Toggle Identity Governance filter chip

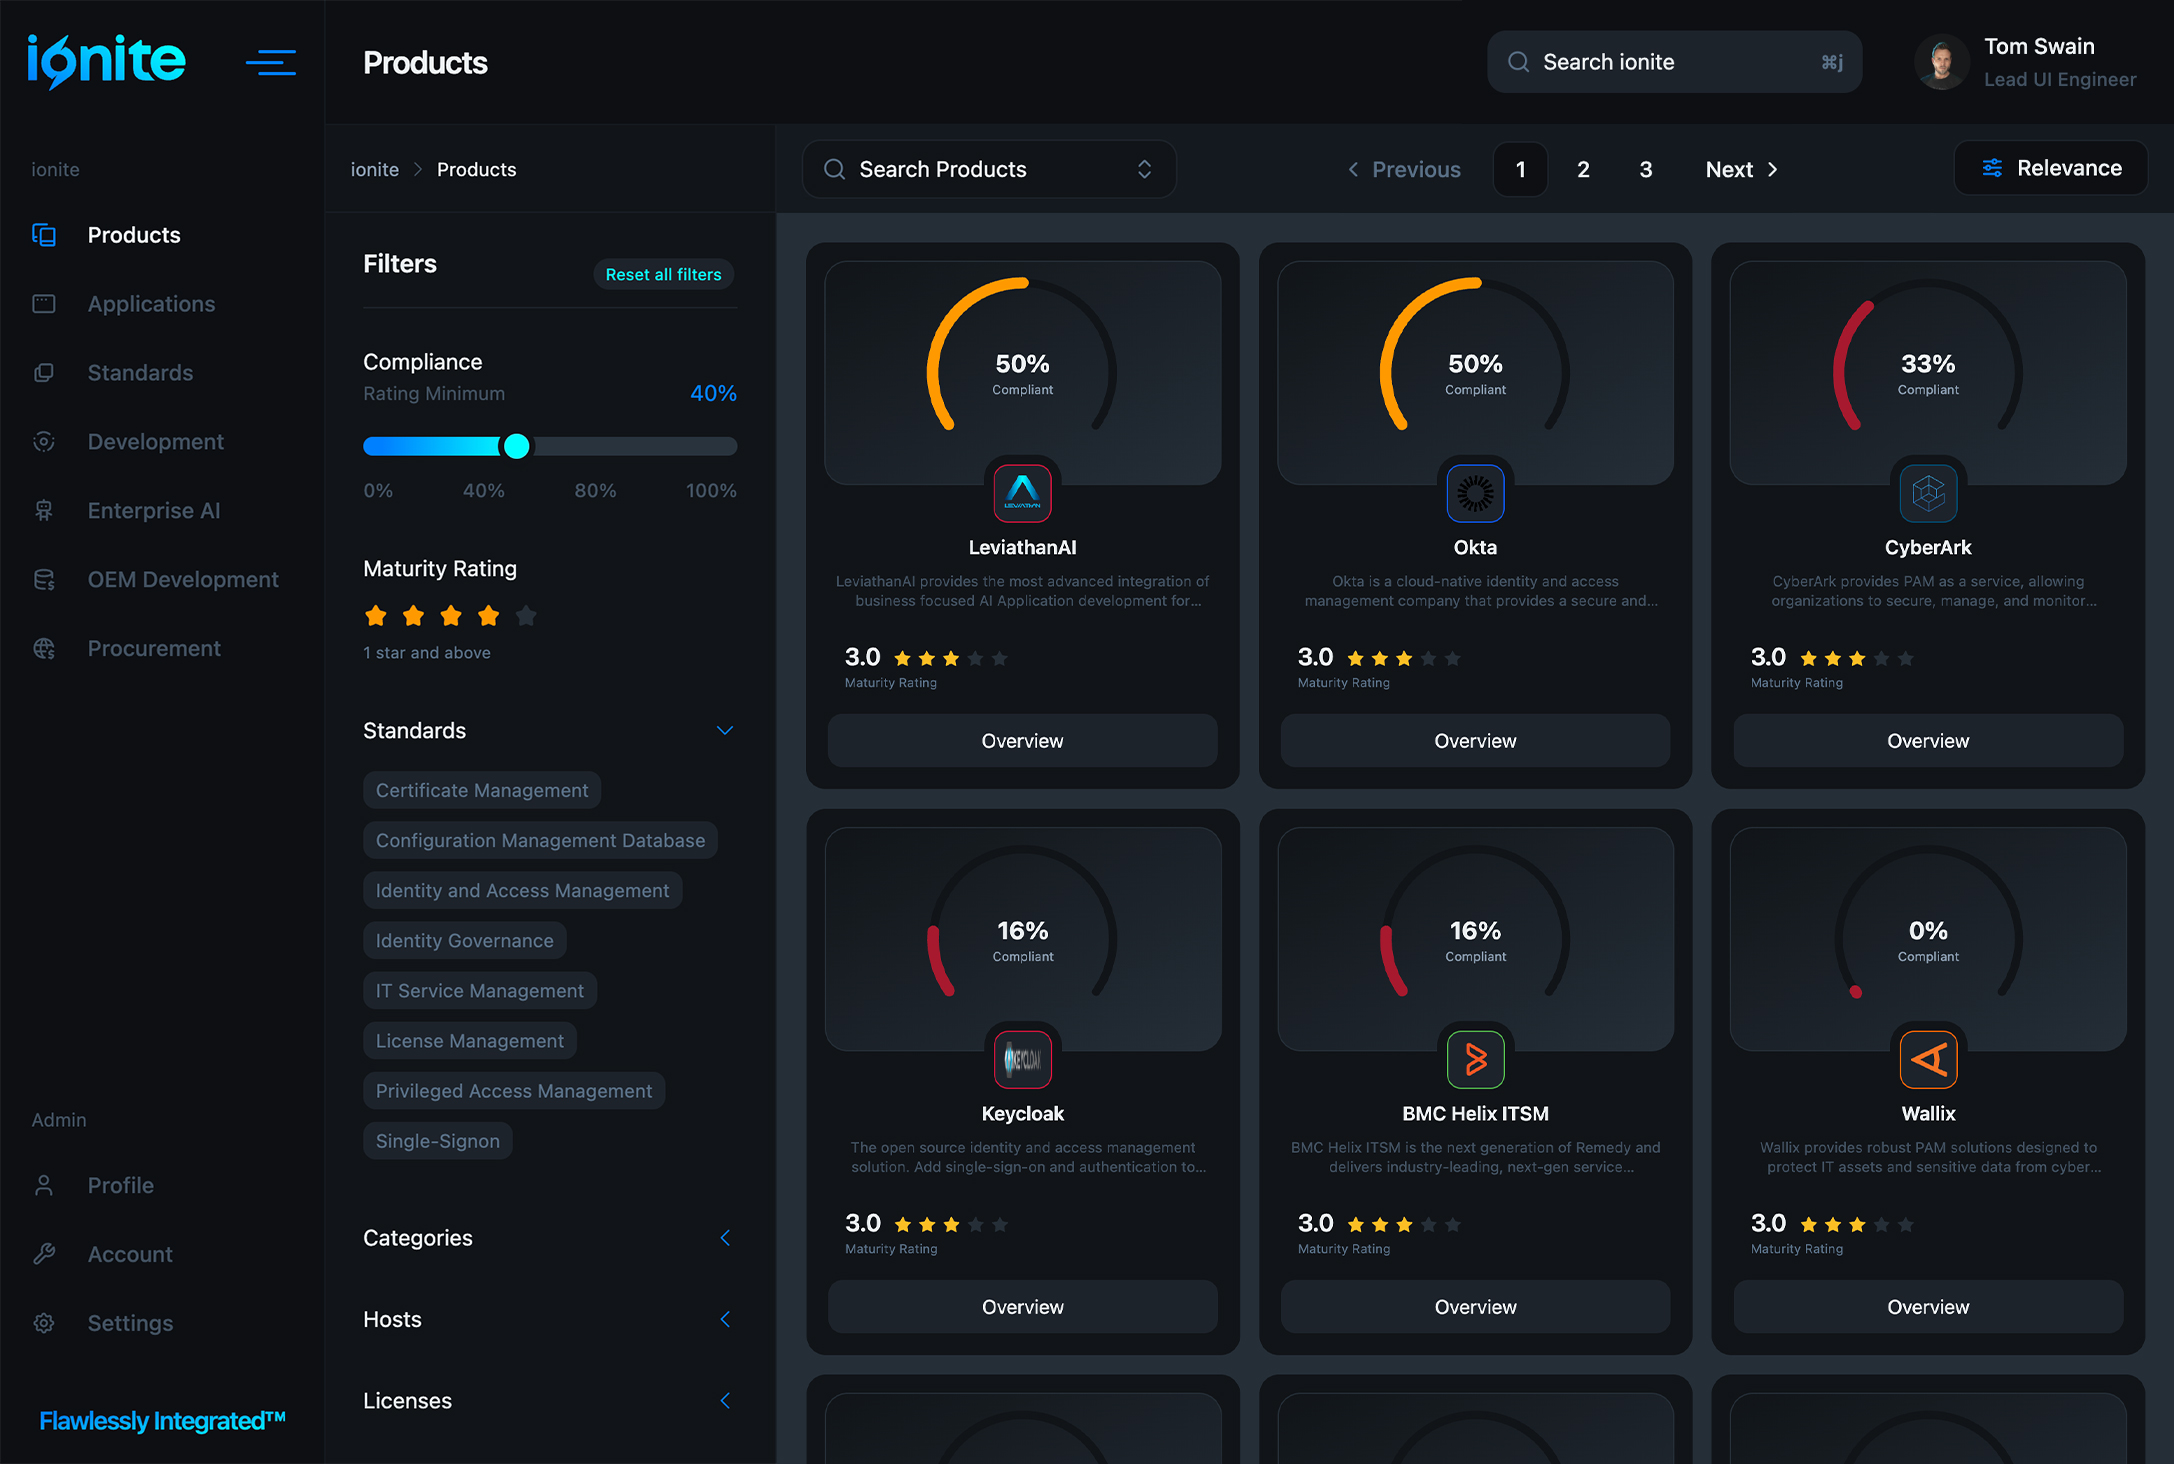pyautogui.click(x=464, y=940)
